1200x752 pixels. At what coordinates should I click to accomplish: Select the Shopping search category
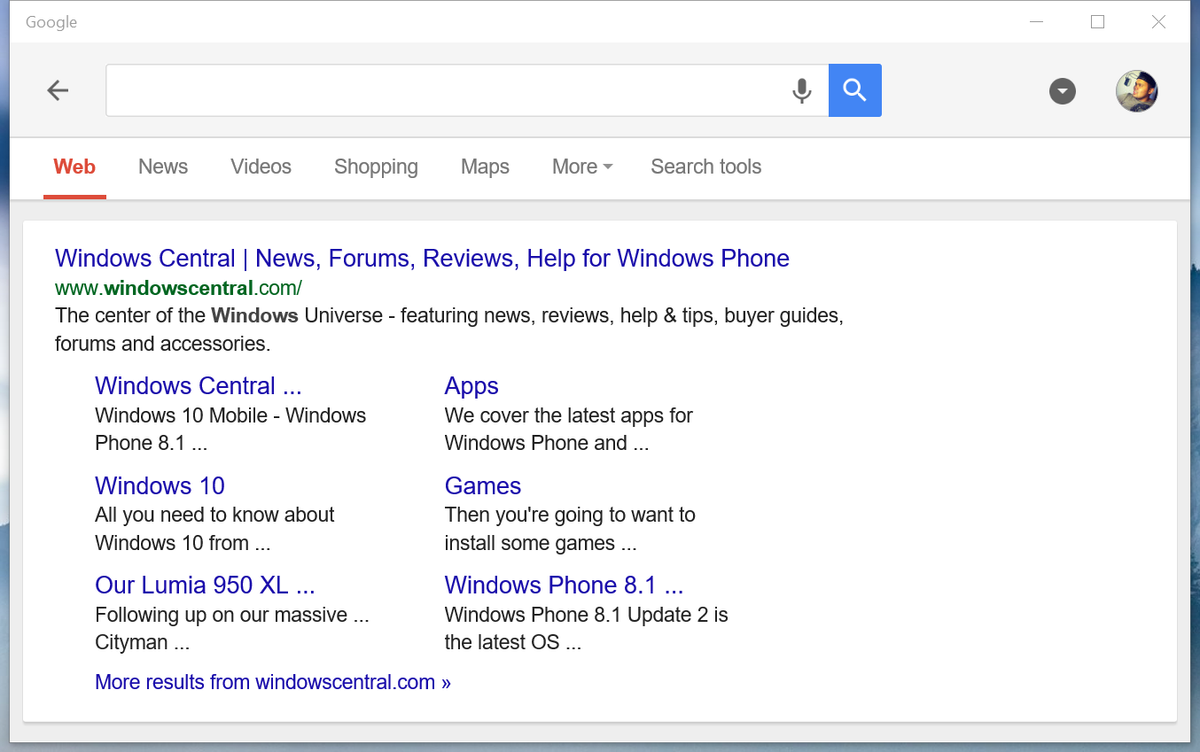pyautogui.click(x=376, y=166)
